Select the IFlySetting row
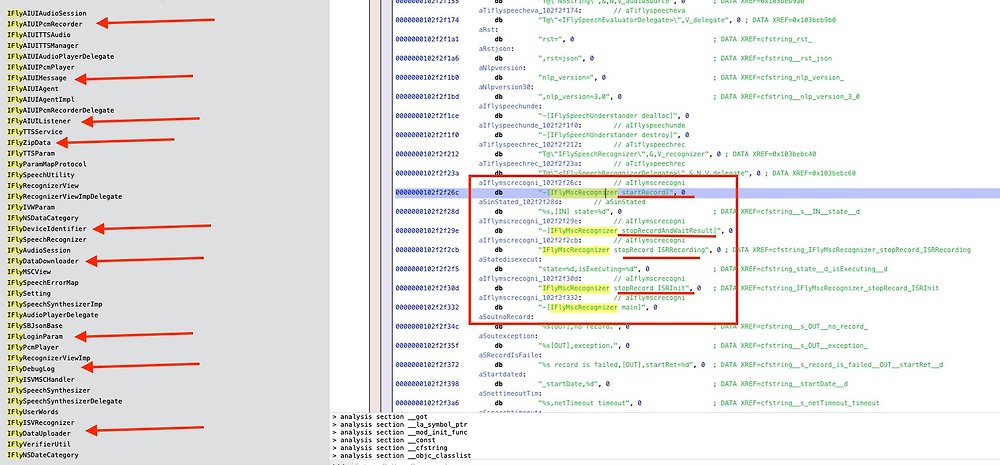 pyautogui.click(x=29, y=293)
